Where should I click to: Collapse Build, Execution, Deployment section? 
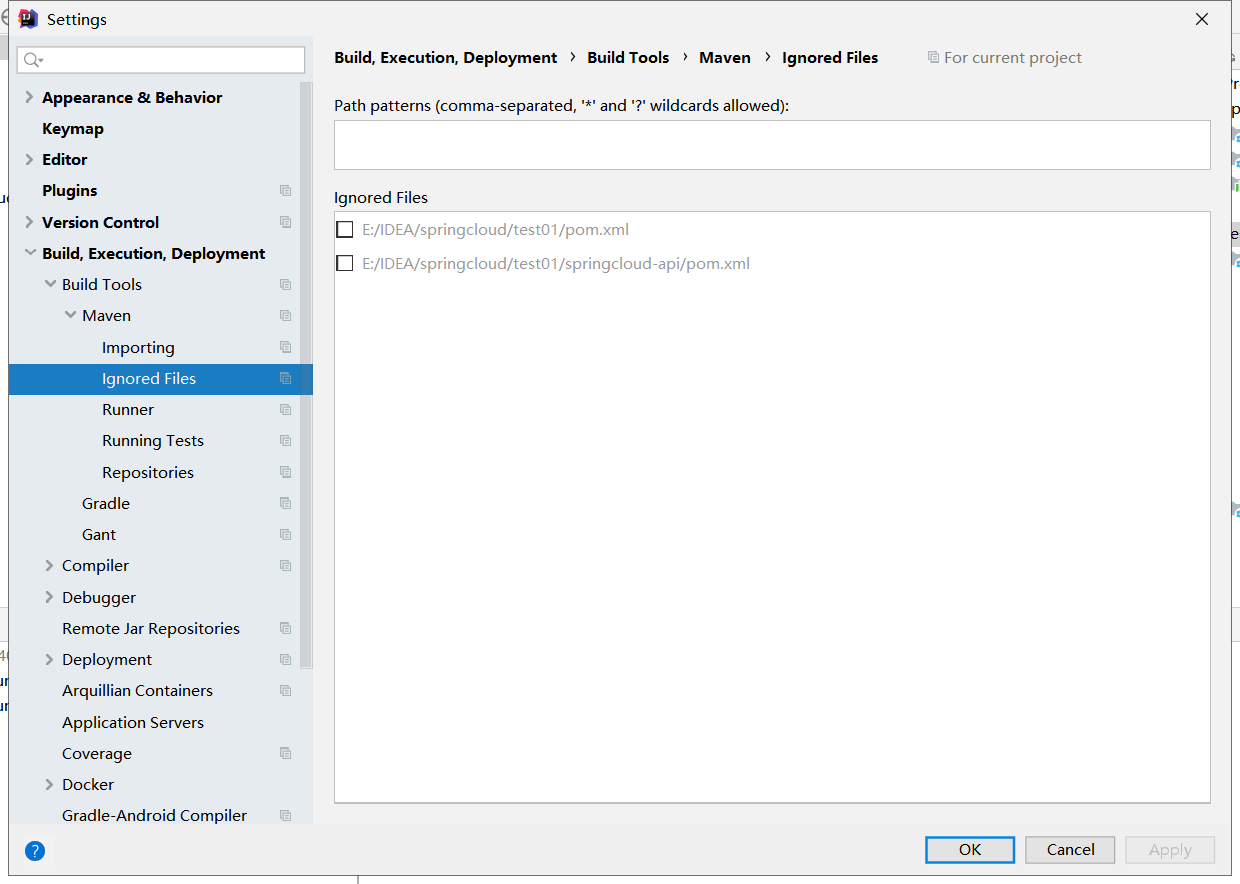click(x=29, y=253)
